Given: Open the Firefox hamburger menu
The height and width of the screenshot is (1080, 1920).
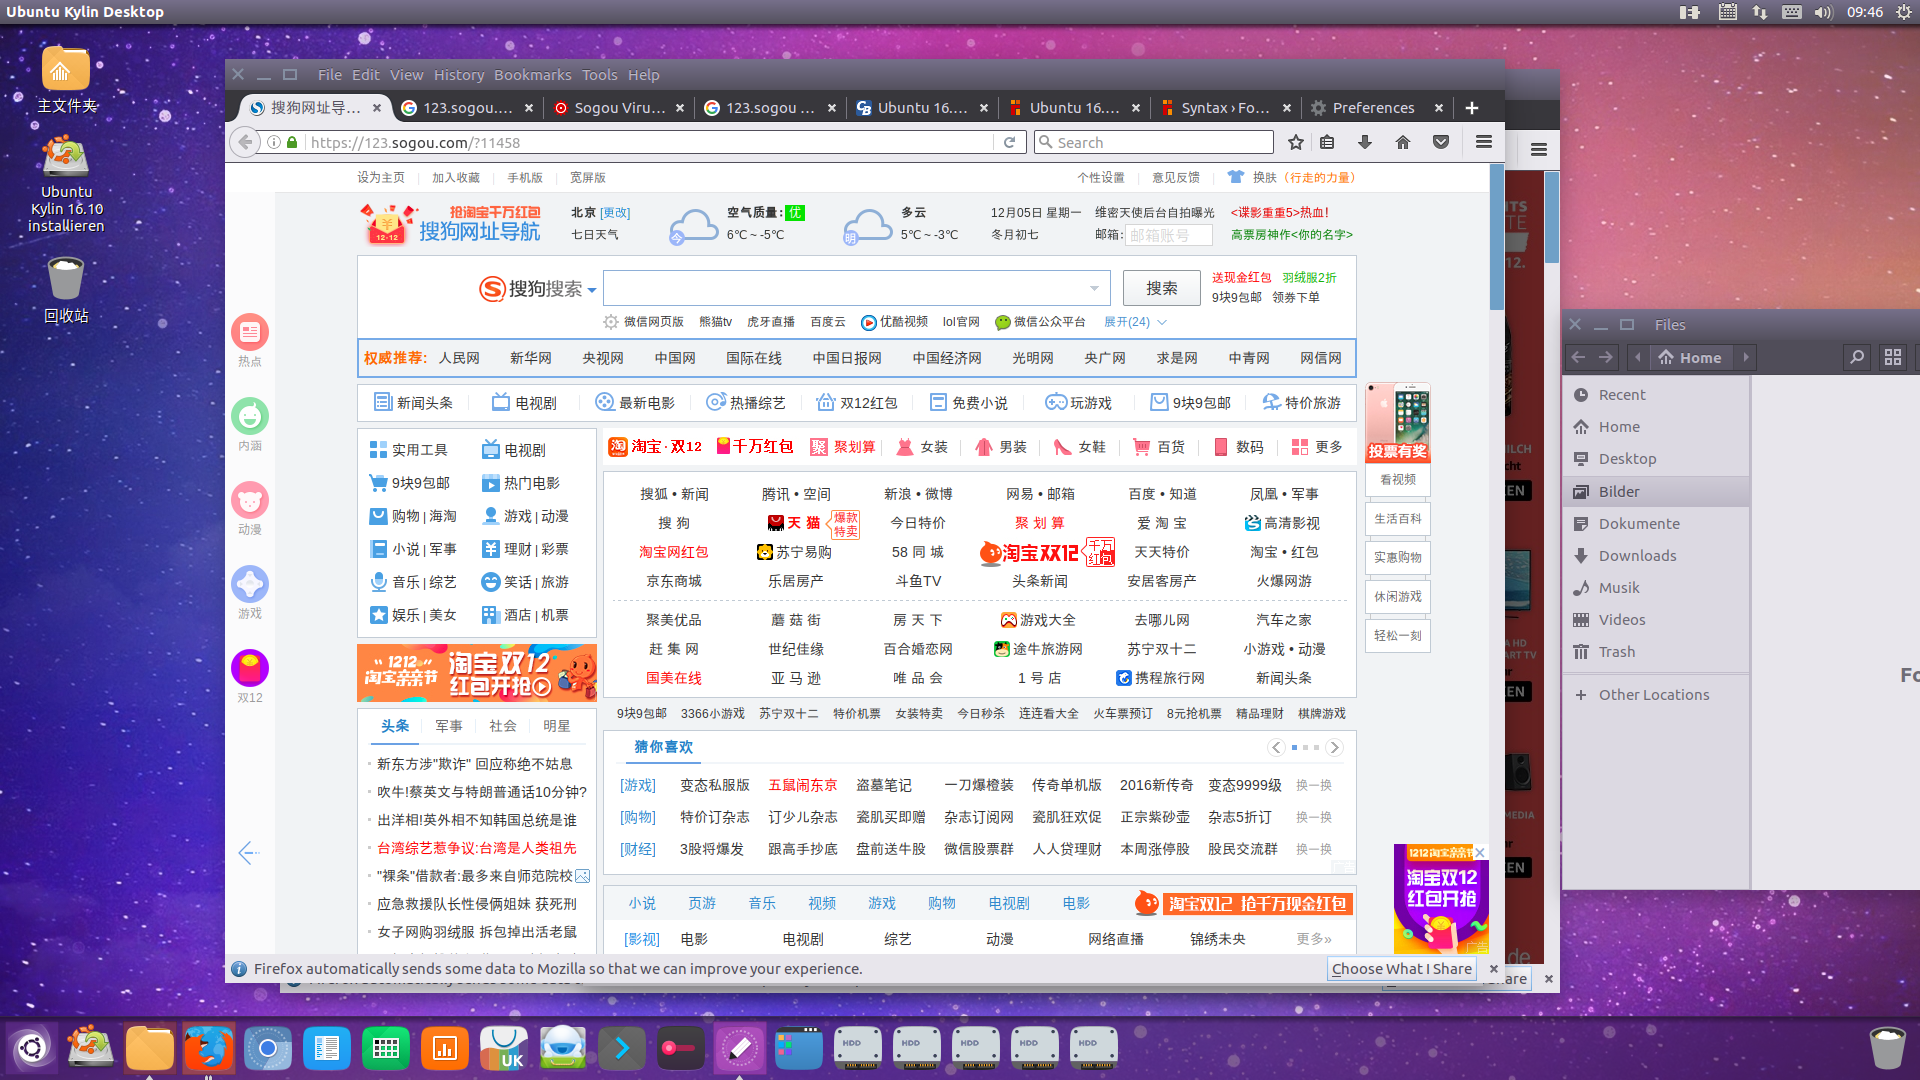Looking at the screenshot, I should tap(1484, 142).
